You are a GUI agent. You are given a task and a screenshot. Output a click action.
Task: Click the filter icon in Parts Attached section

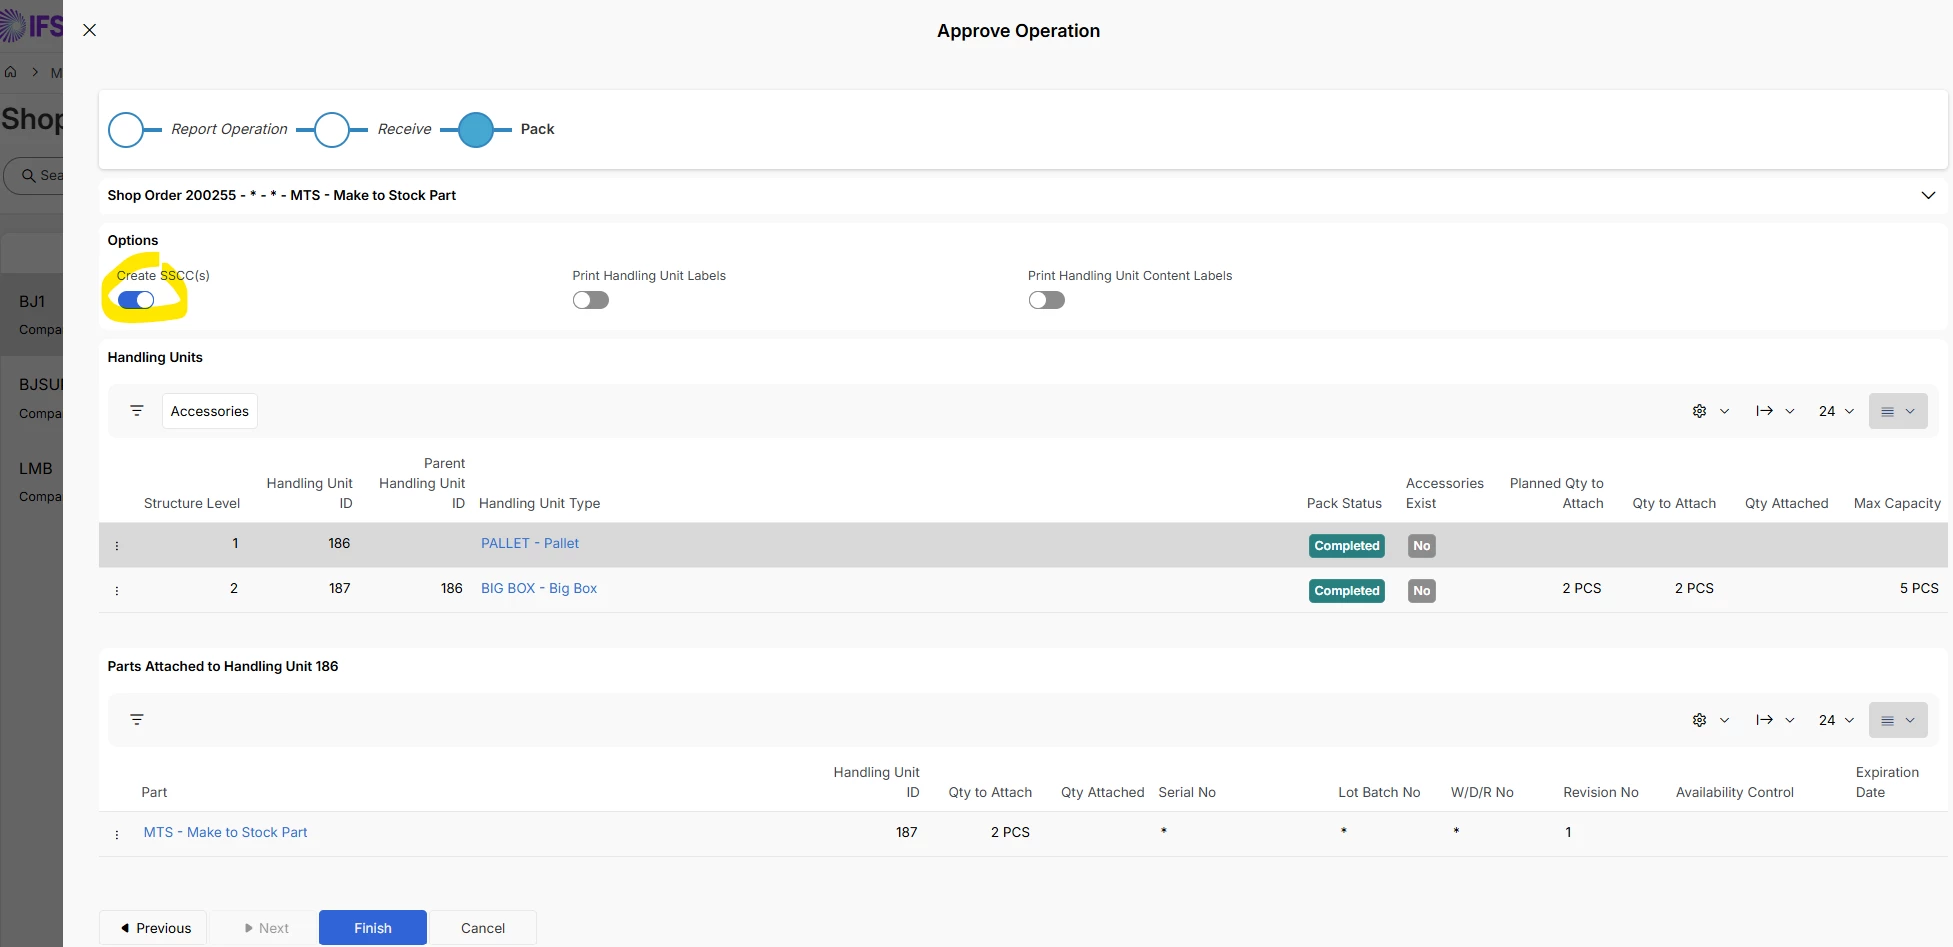pyautogui.click(x=137, y=720)
